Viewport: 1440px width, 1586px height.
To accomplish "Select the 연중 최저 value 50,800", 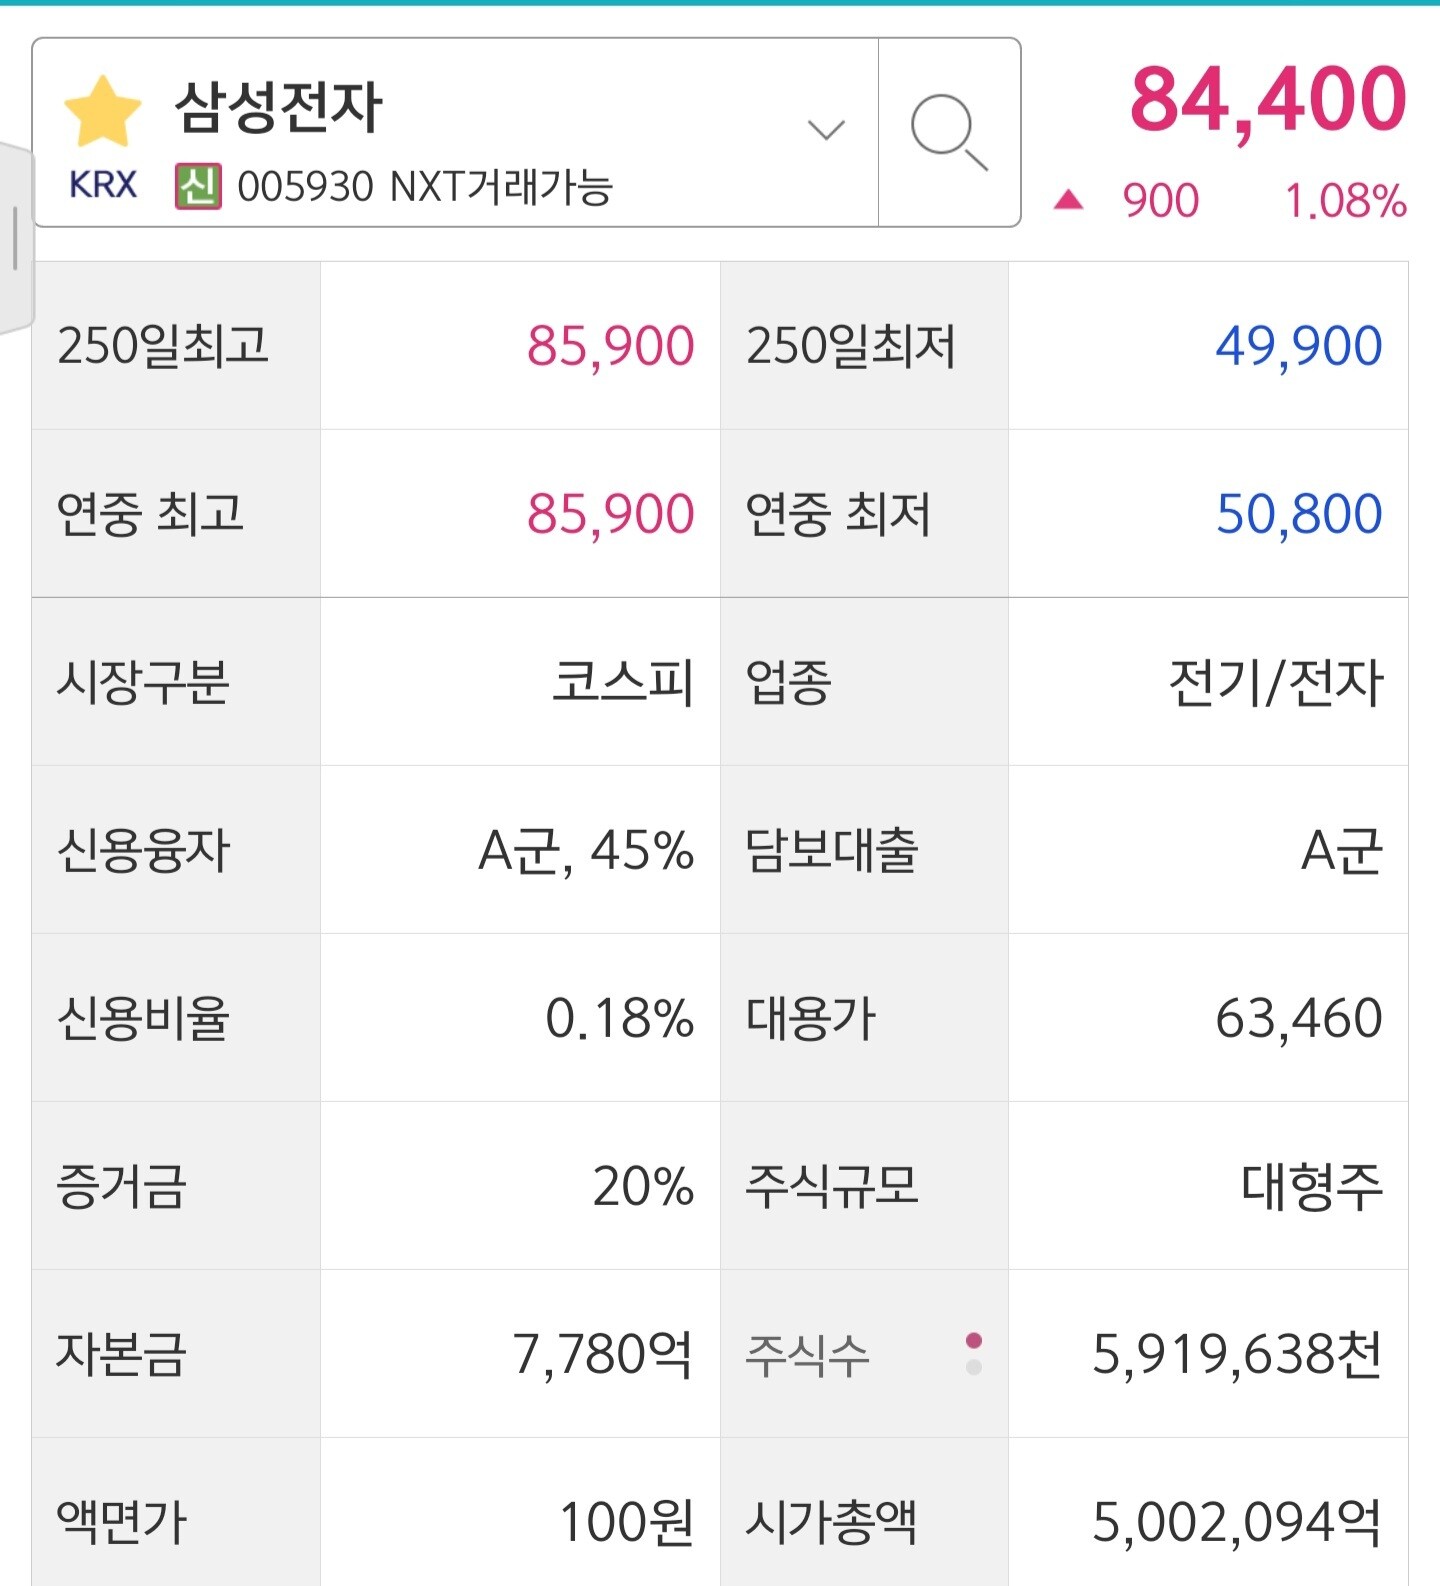I will click(1298, 514).
